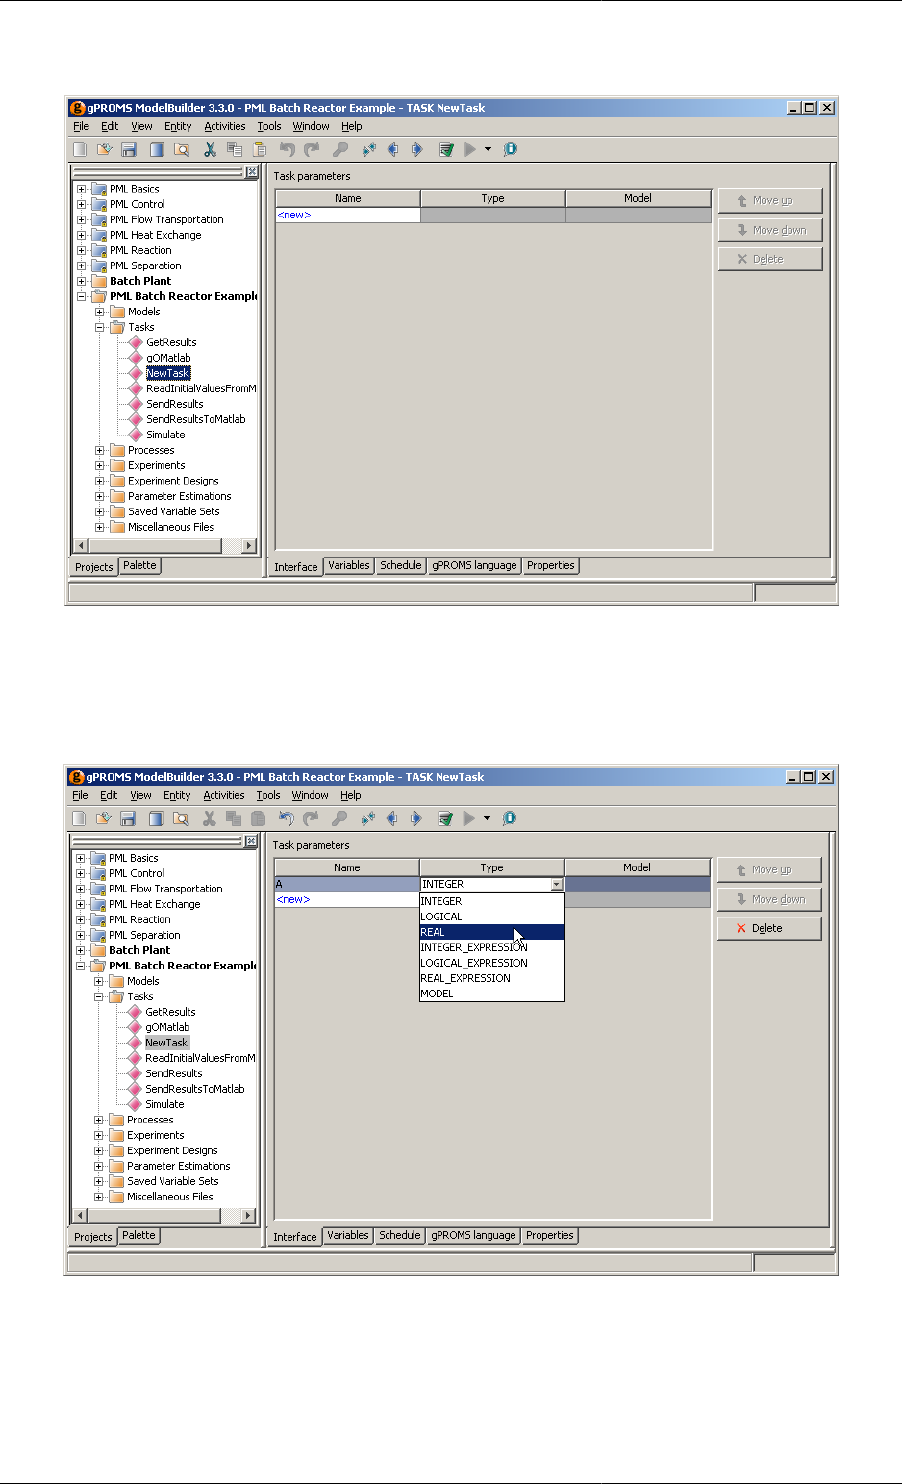Collapse the Tasks folder in the upper window

tap(100, 327)
